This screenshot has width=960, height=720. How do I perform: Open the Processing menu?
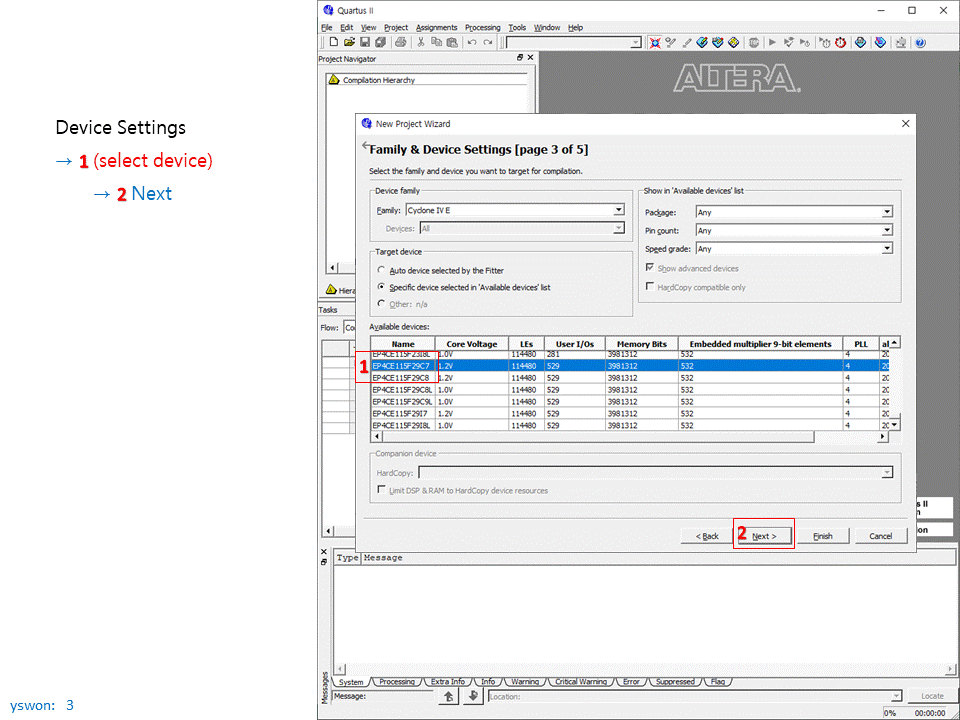(x=482, y=28)
